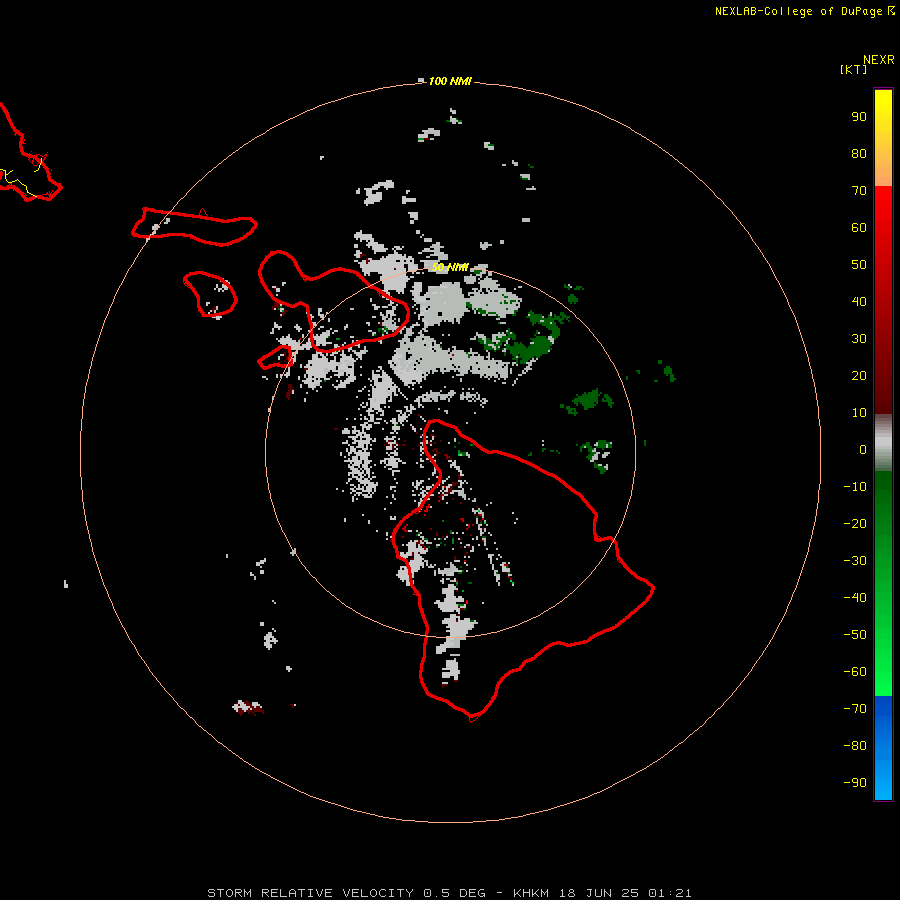Click the -20 value on the velocity scale
The width and height of the screenshot is (900, 900).
(x=855, y=523)
